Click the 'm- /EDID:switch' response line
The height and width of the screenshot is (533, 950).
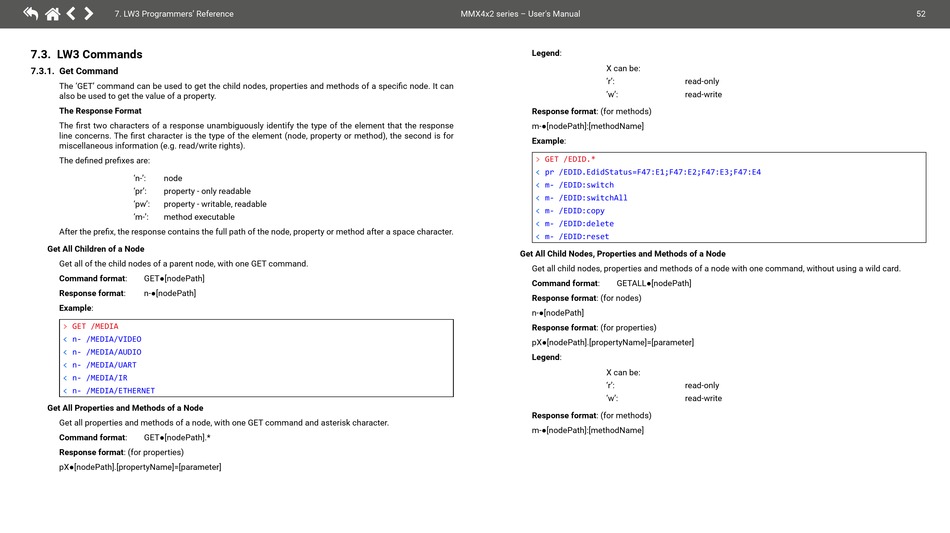click(574, 185)
